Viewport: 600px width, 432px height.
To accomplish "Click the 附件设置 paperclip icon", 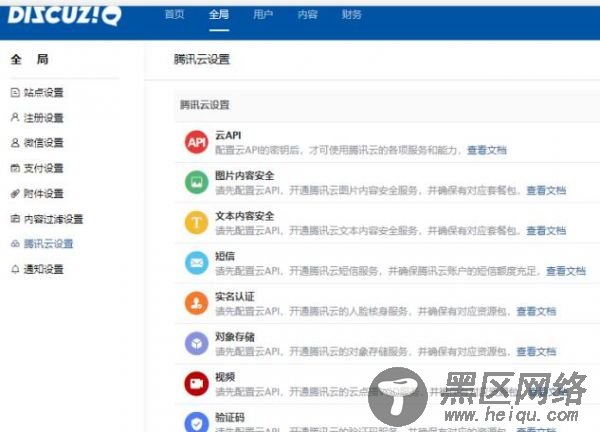I will click(15, 193).
